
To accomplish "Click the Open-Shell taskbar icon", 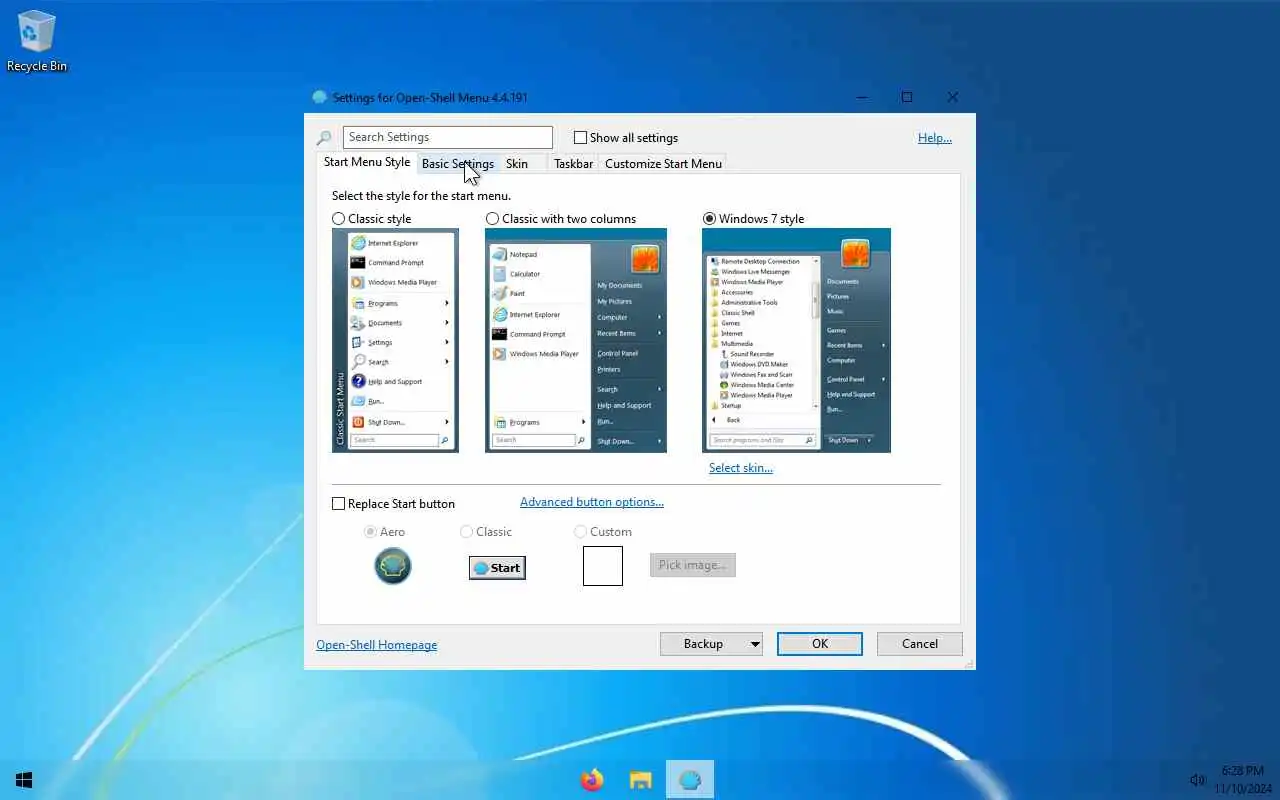I will coord(689,780).
